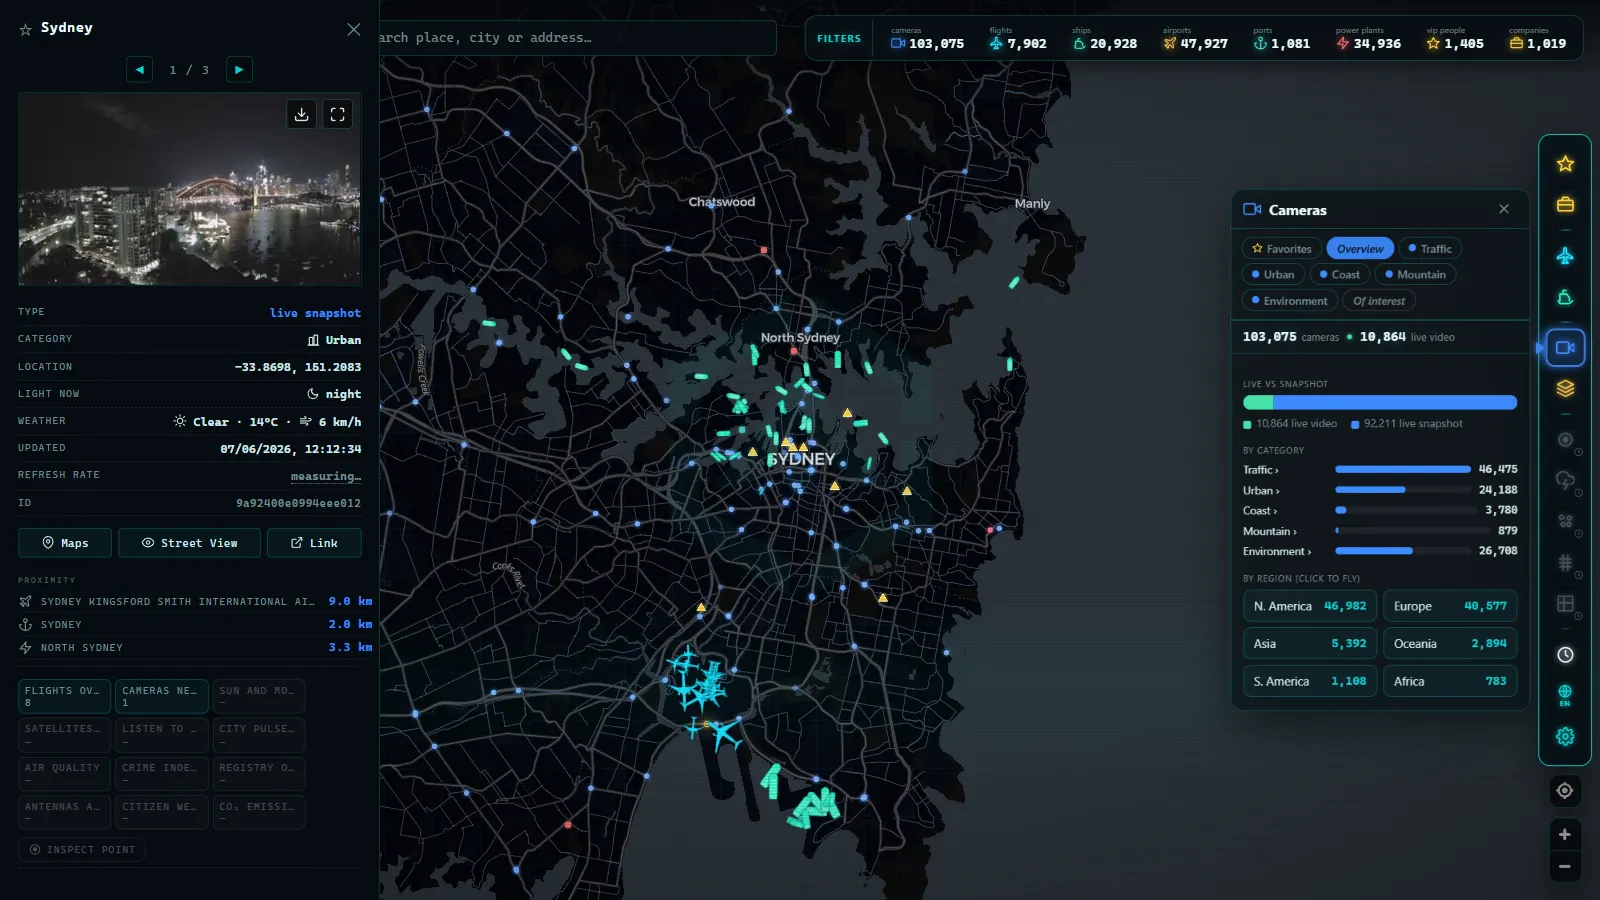Toggle the cameras video icon in sidebar

[x=1565, y=348]
